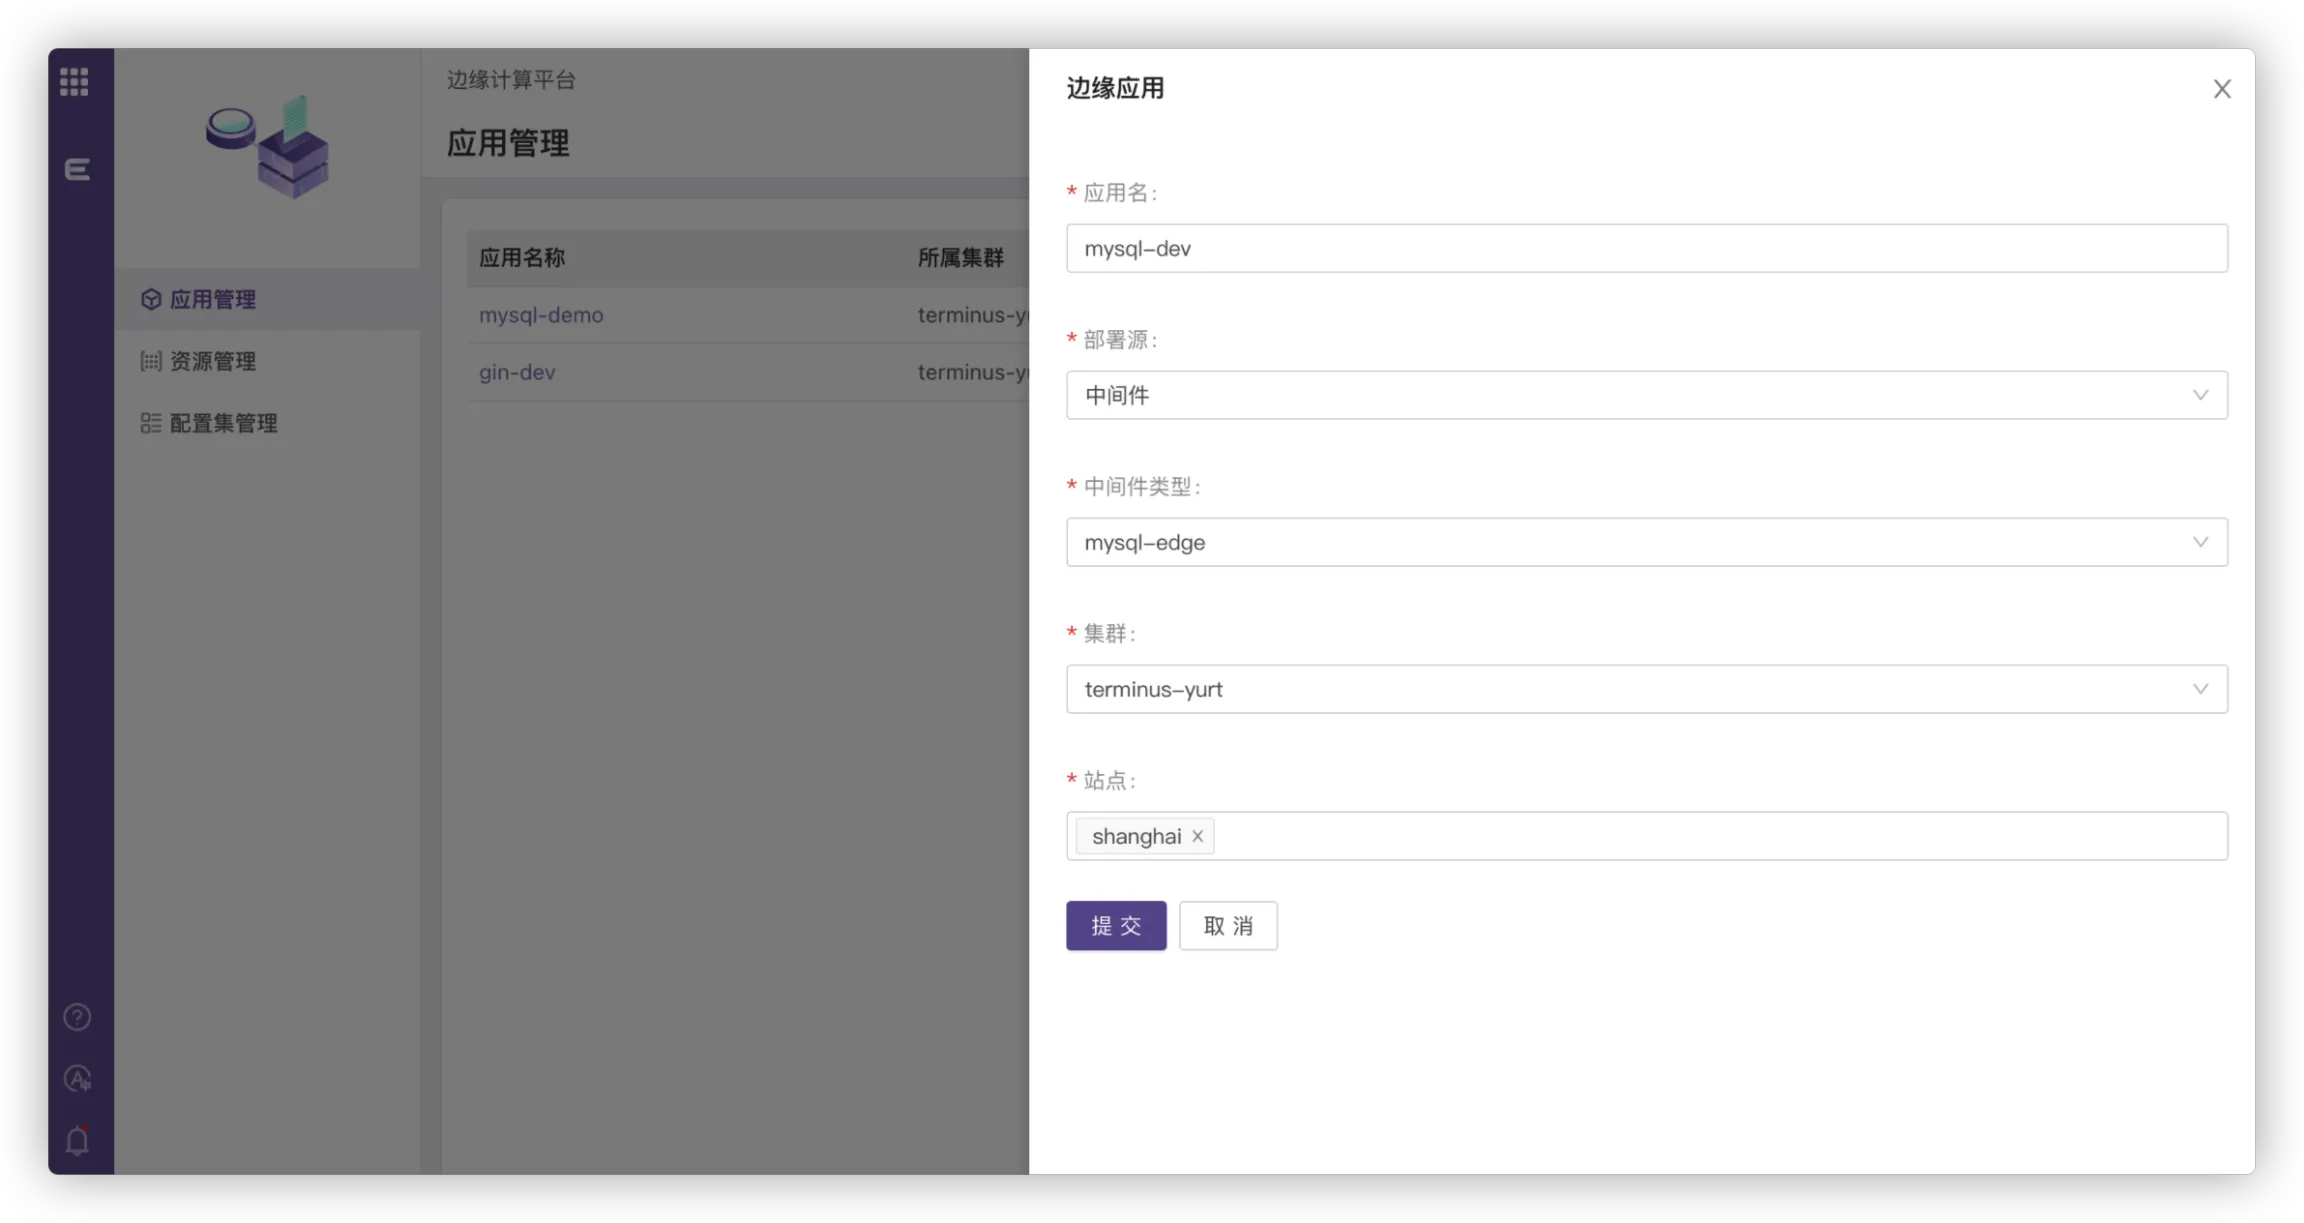This screenshot has height=1223, width=2304.
Task: Remove the shanghai site tag
Action: (x=1197, y=836)
